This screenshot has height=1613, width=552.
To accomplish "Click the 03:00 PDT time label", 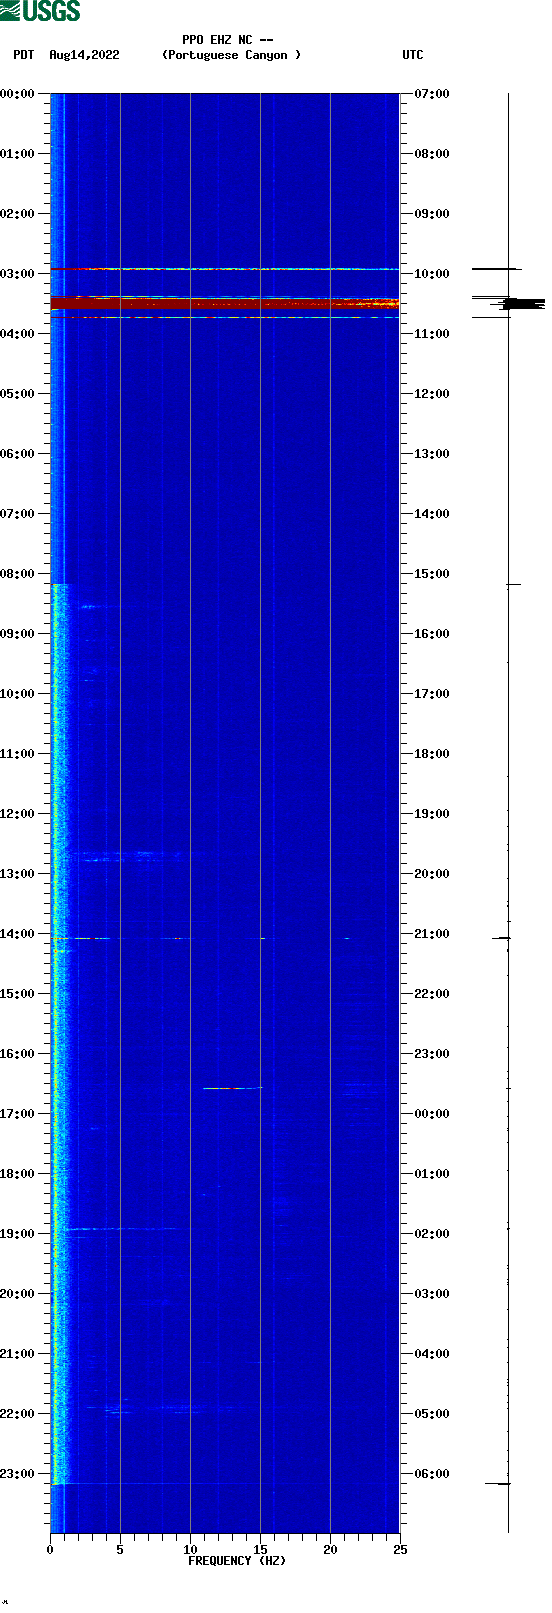I will [18, 273].
